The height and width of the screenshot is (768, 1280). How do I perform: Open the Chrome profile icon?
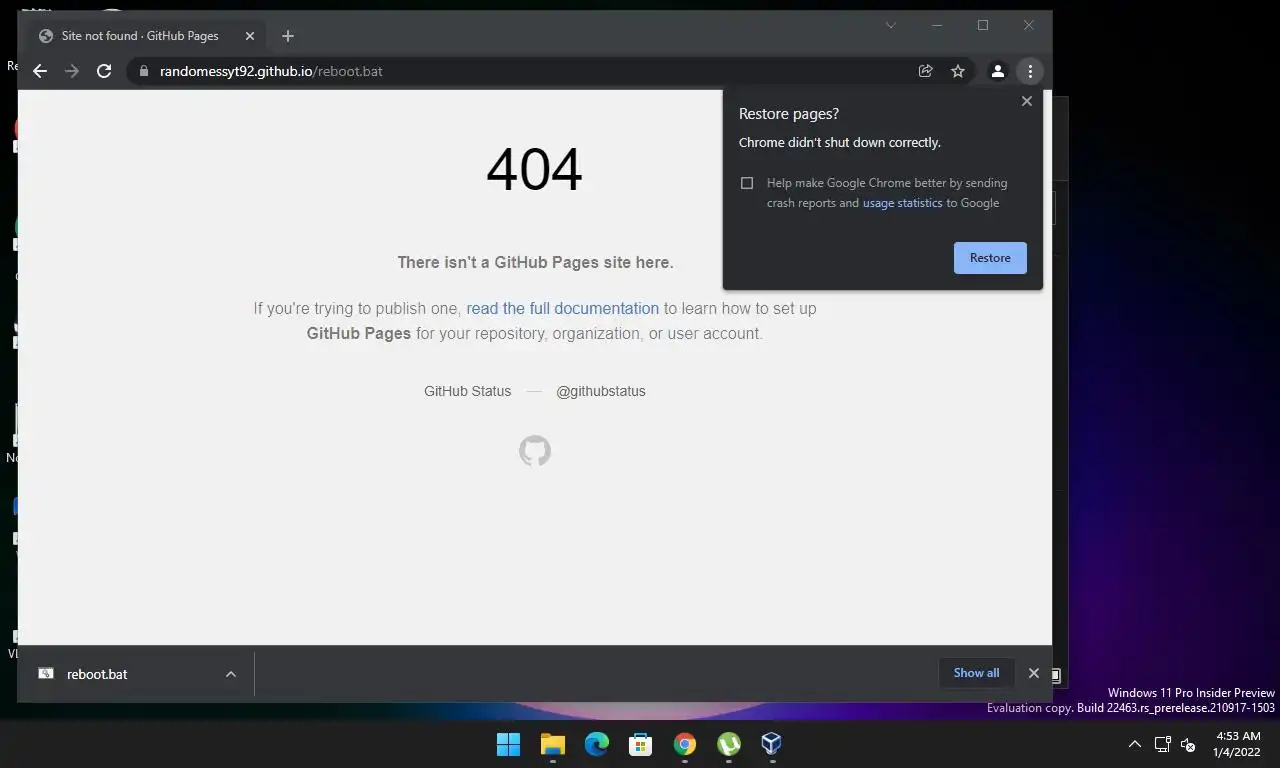[997, 71]
